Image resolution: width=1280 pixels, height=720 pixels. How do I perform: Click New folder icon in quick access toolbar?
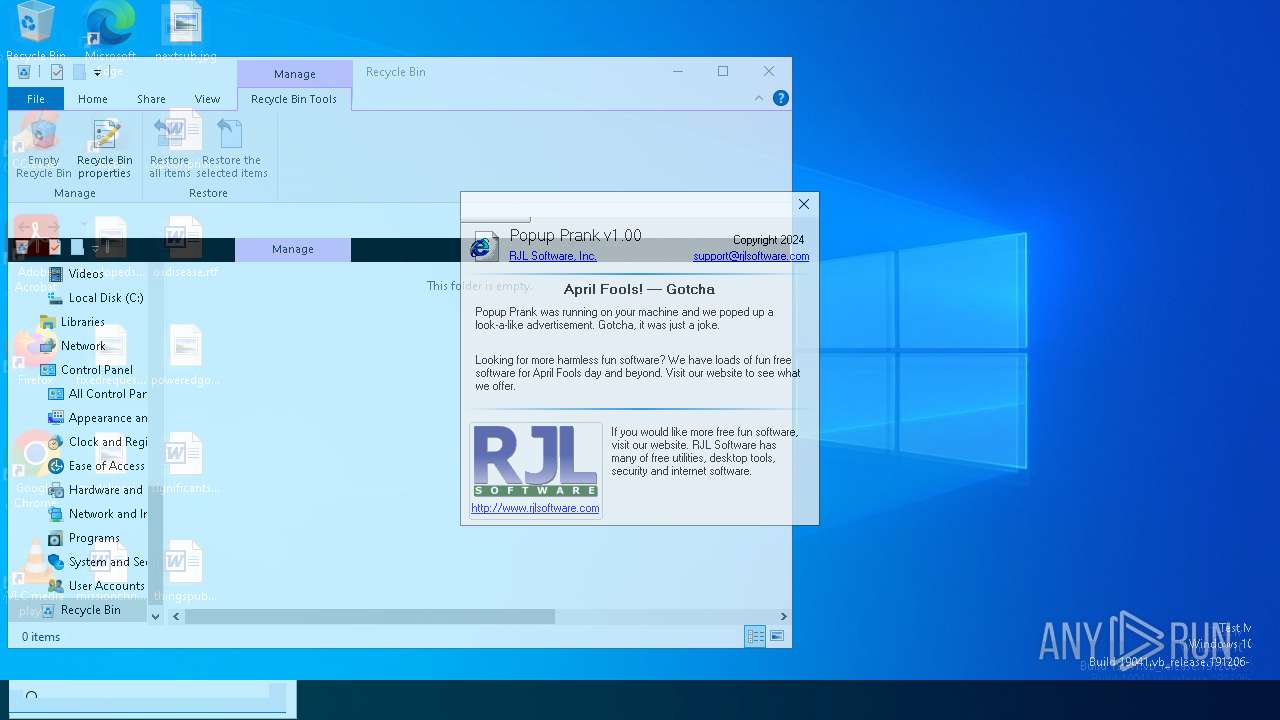(x=79, y=72)
